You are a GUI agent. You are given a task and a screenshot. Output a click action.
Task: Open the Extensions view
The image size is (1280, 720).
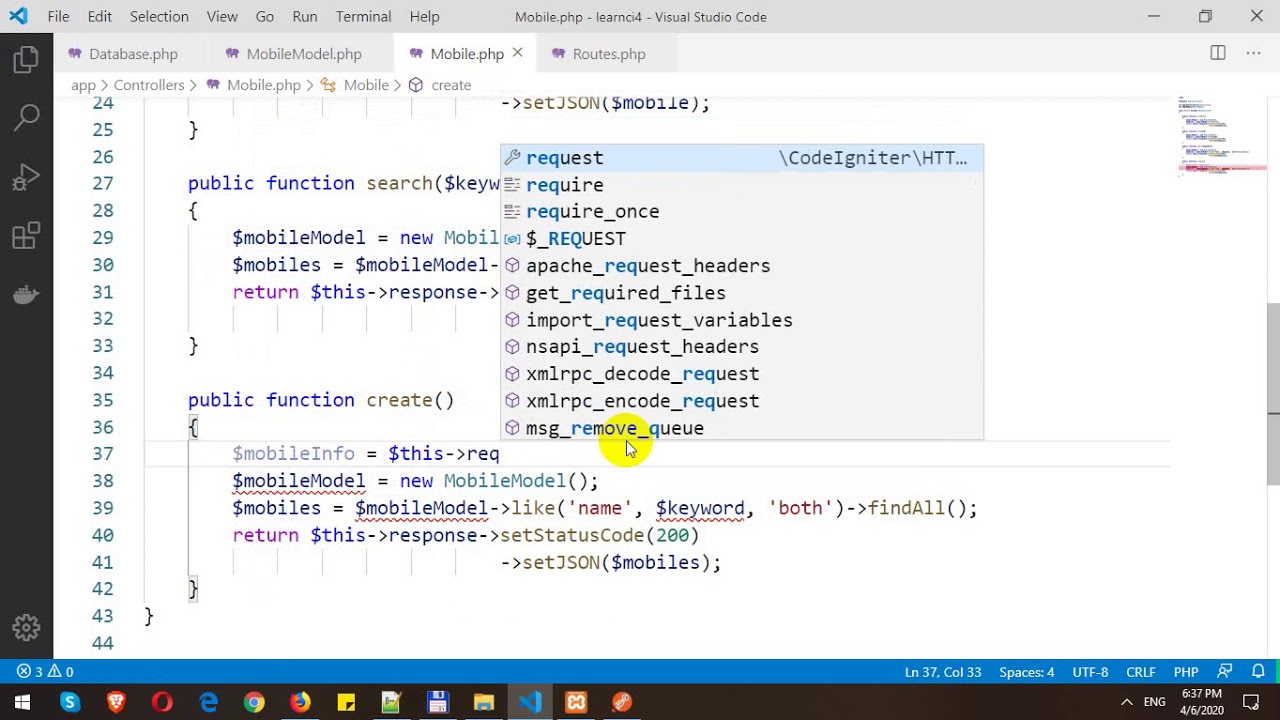pos(27,236)
